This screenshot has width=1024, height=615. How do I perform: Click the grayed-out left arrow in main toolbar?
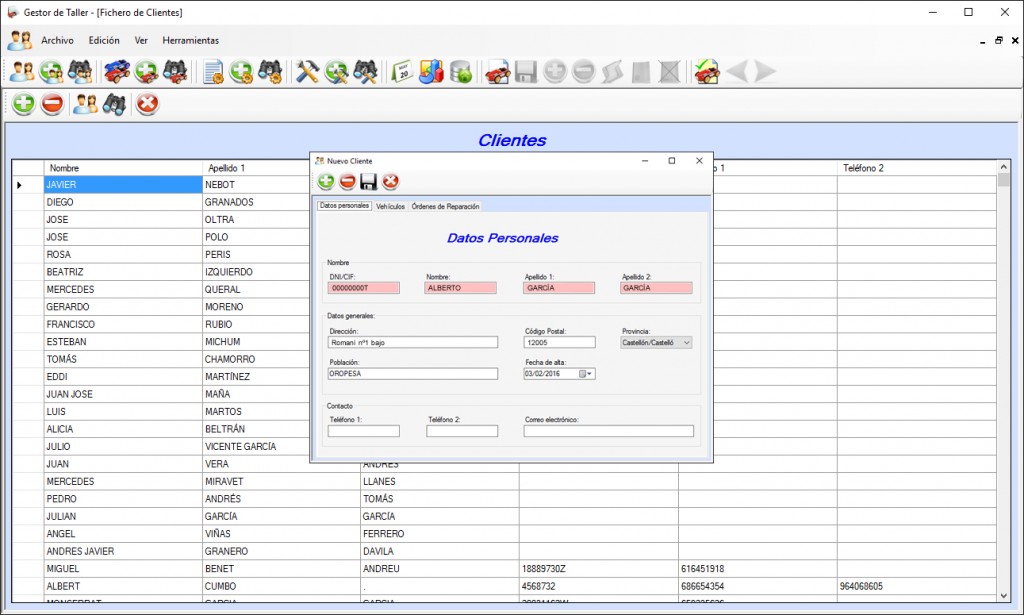click(x=737, y=72)
